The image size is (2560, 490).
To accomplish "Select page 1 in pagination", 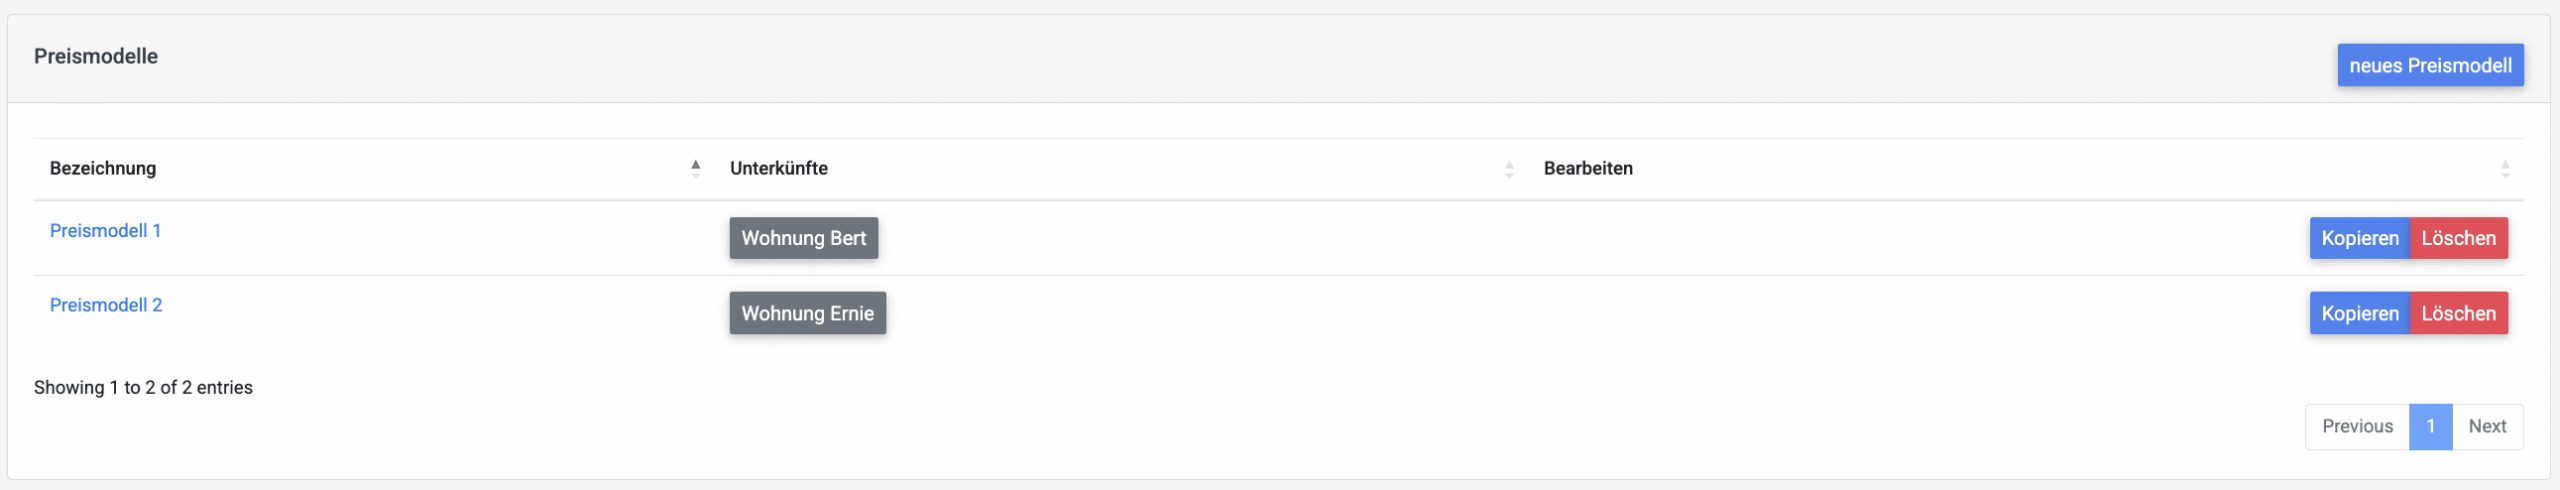I will 2430,427.
